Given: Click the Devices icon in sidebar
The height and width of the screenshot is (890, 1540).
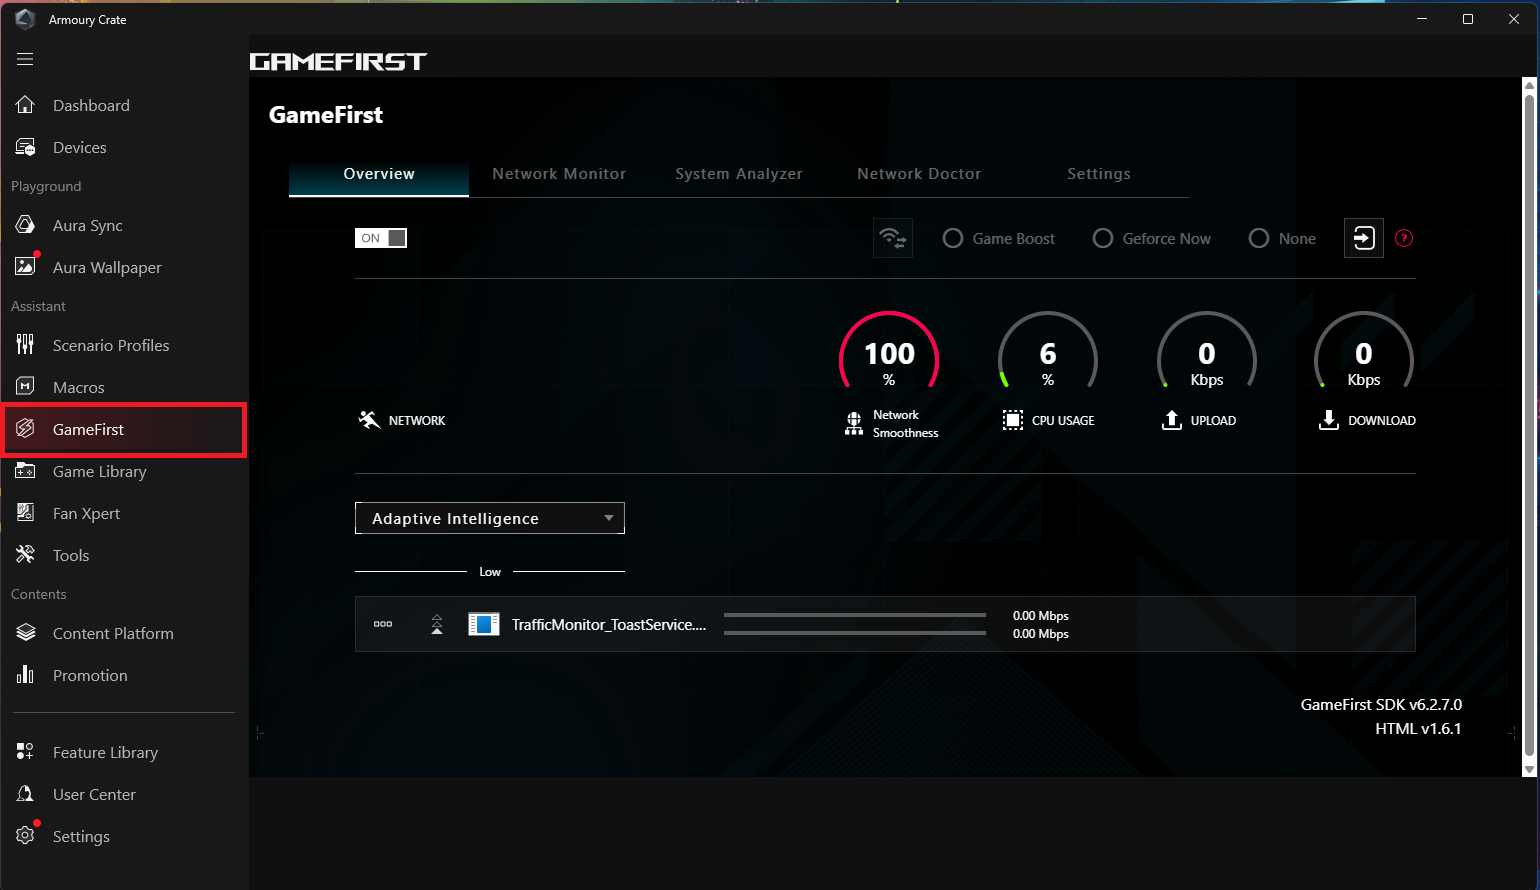Looking at the screenshot, I should pos(25,147).
